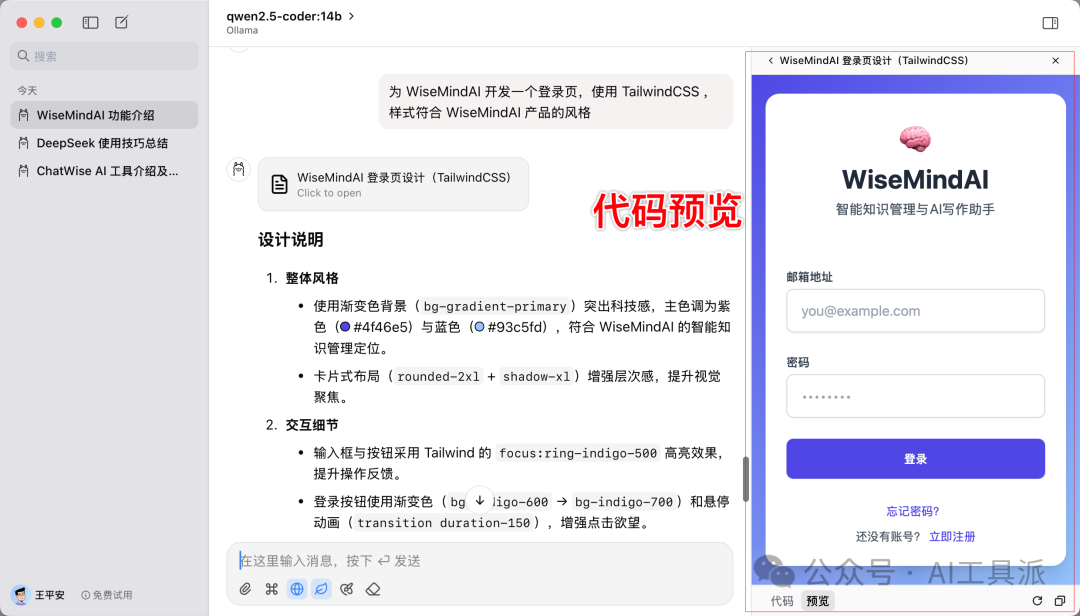Click the focus:ring-indigo-500 code snippet
The height and width of the screenshot is (616, 1080).
point(578,453)
